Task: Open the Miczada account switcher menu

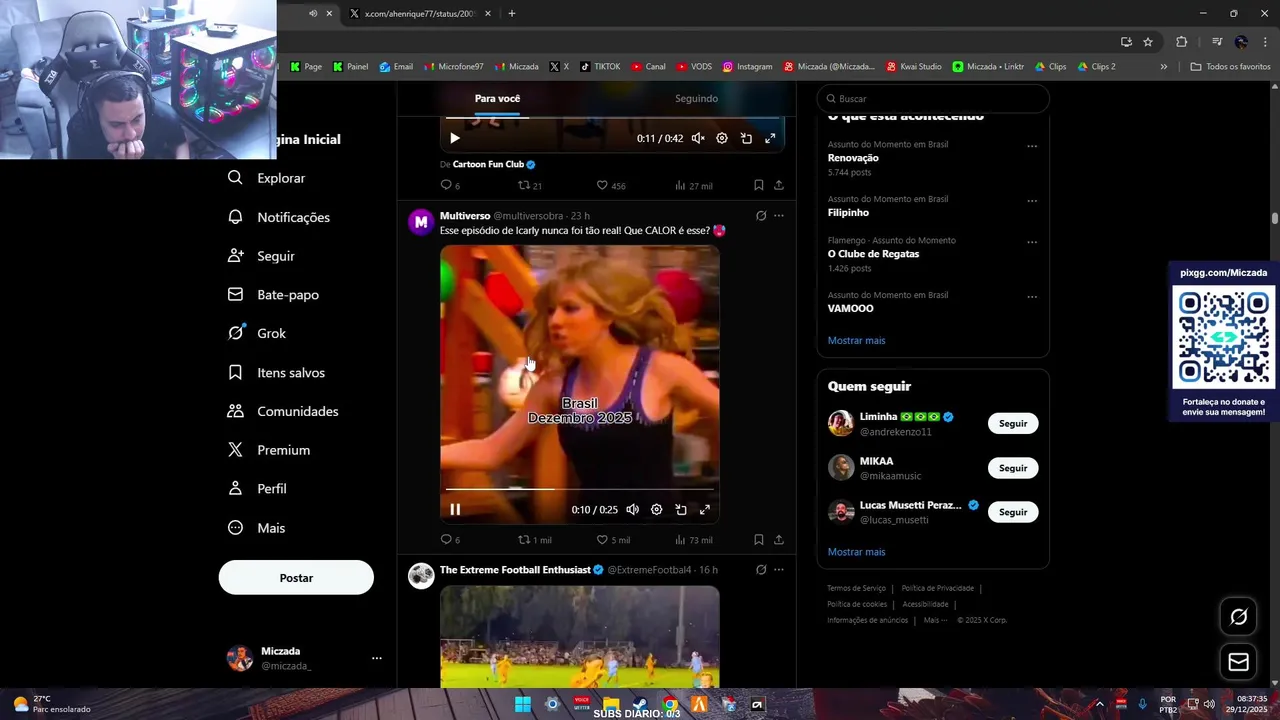Action: pyautogui.click(x=377, y=658)
